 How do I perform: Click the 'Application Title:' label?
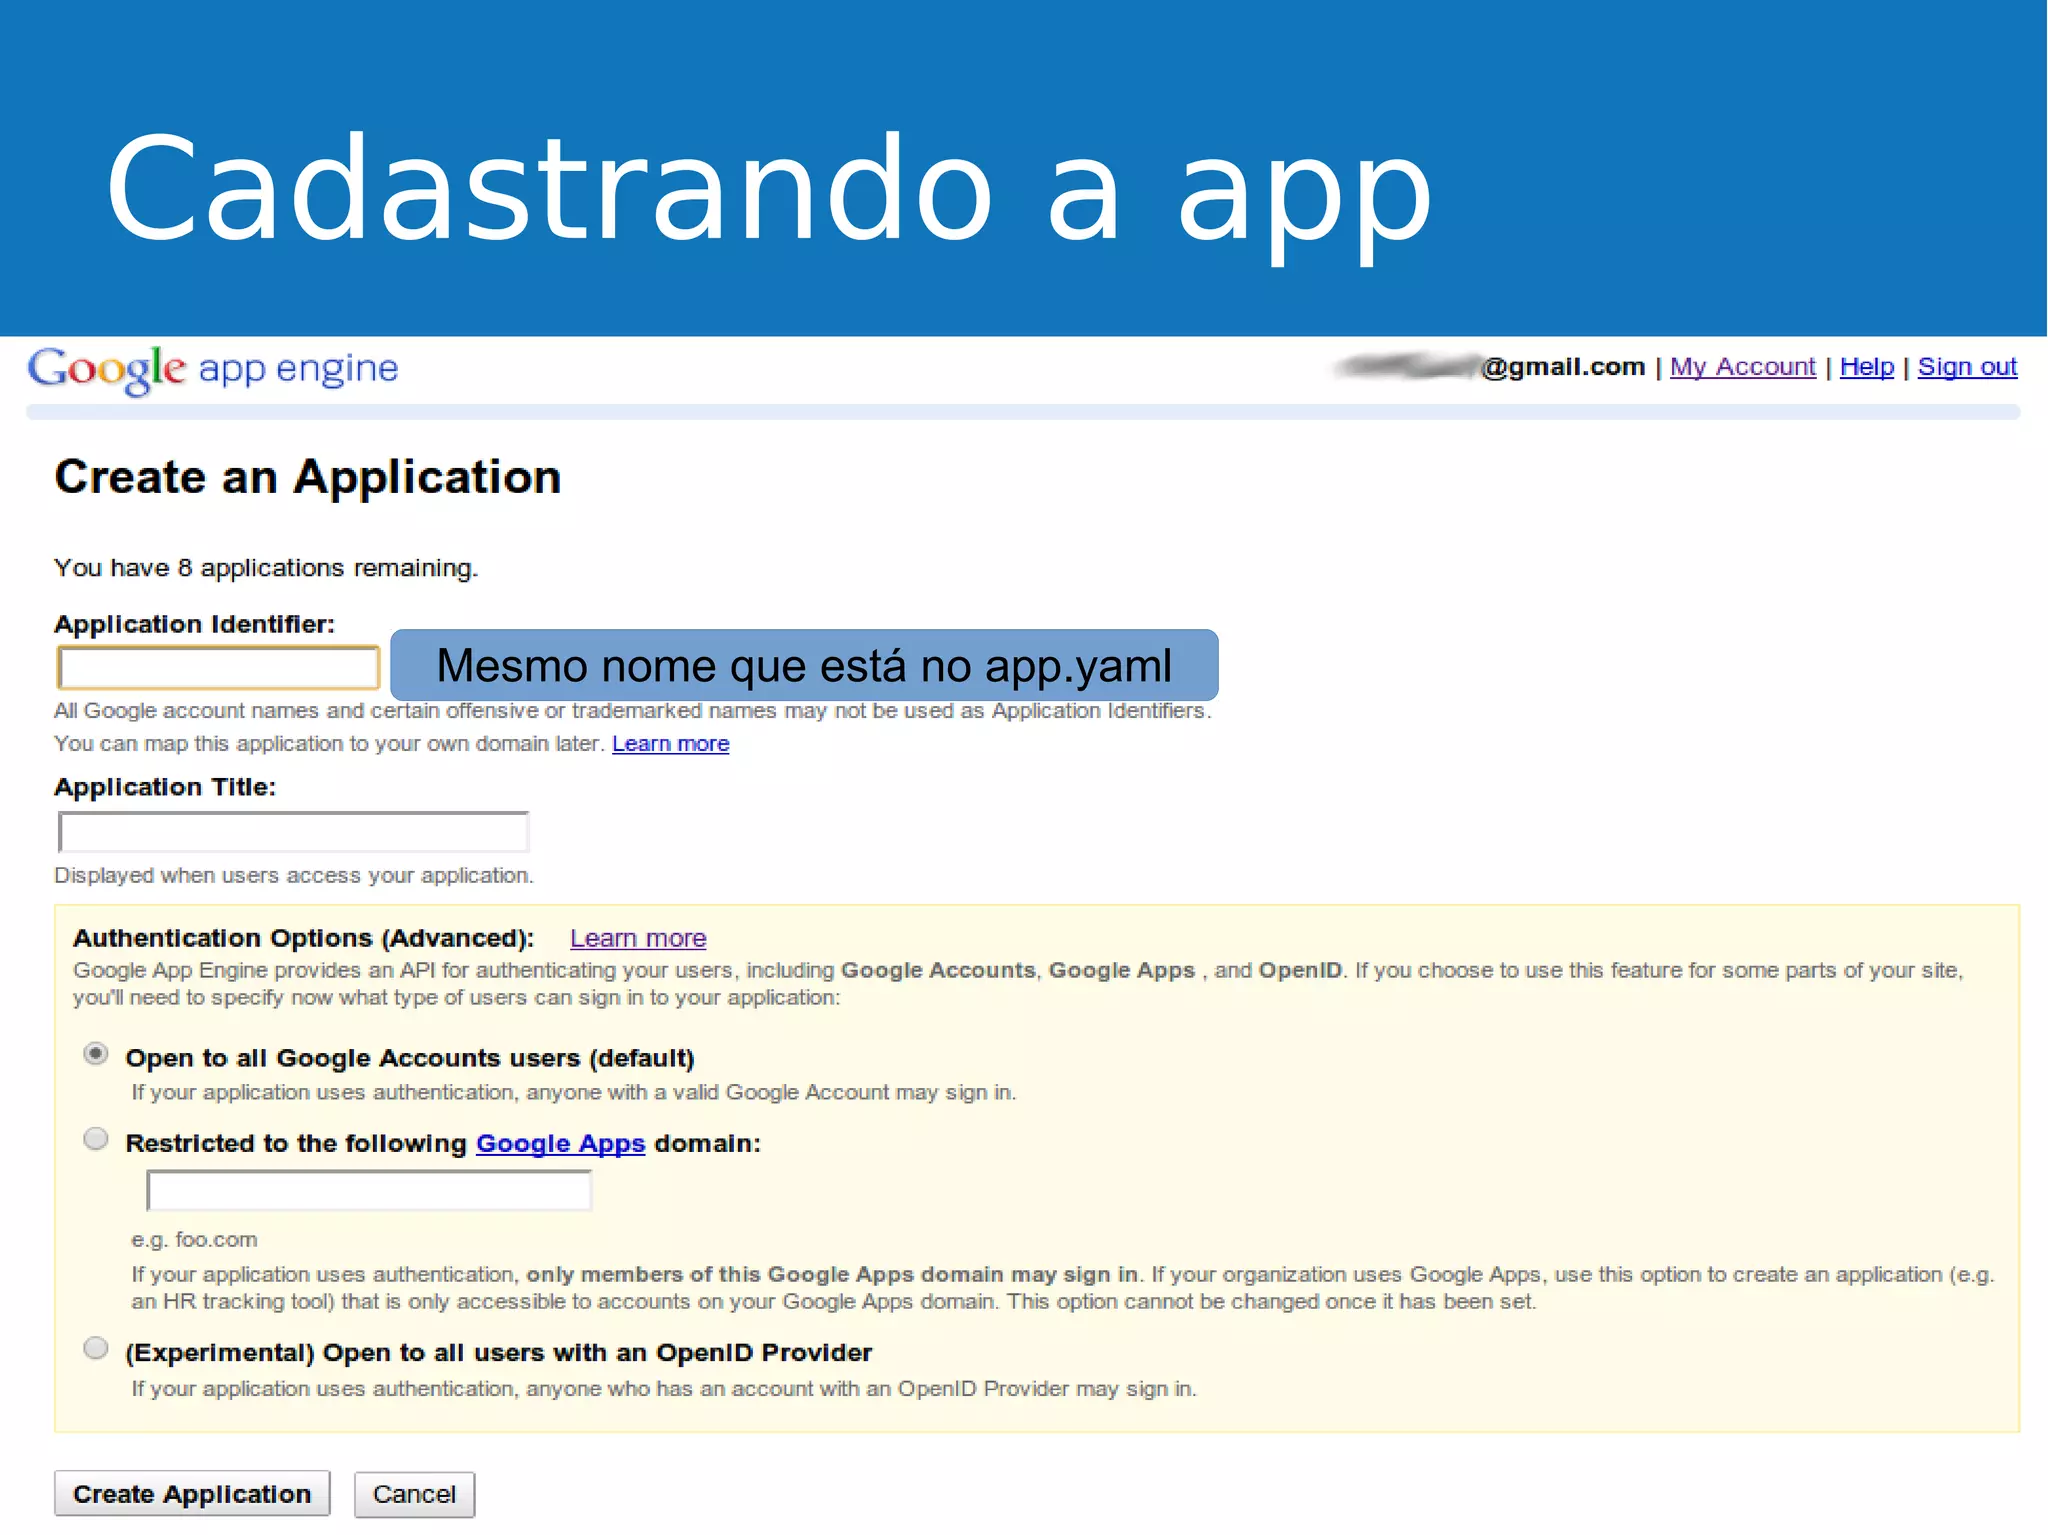click(x=165, y=787)
